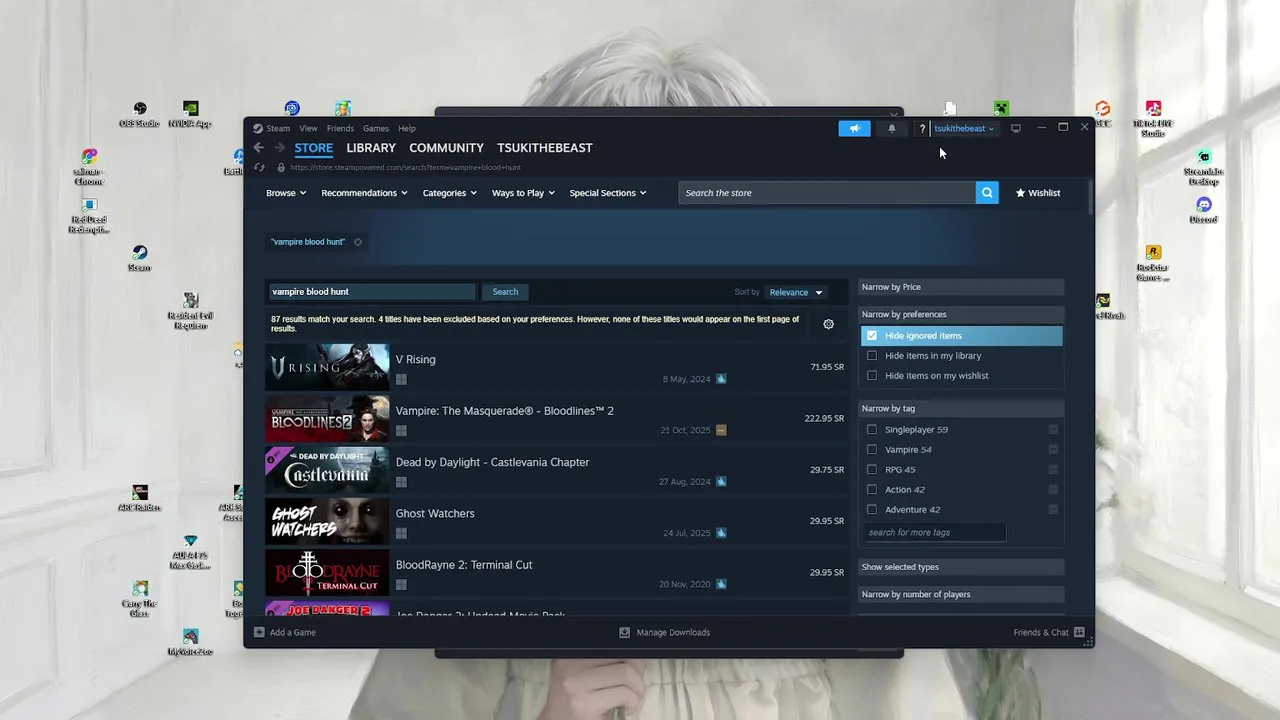Remove the "vampire blood hunt" search tag
1280x720 pixels.
click(x=358, y=242)
